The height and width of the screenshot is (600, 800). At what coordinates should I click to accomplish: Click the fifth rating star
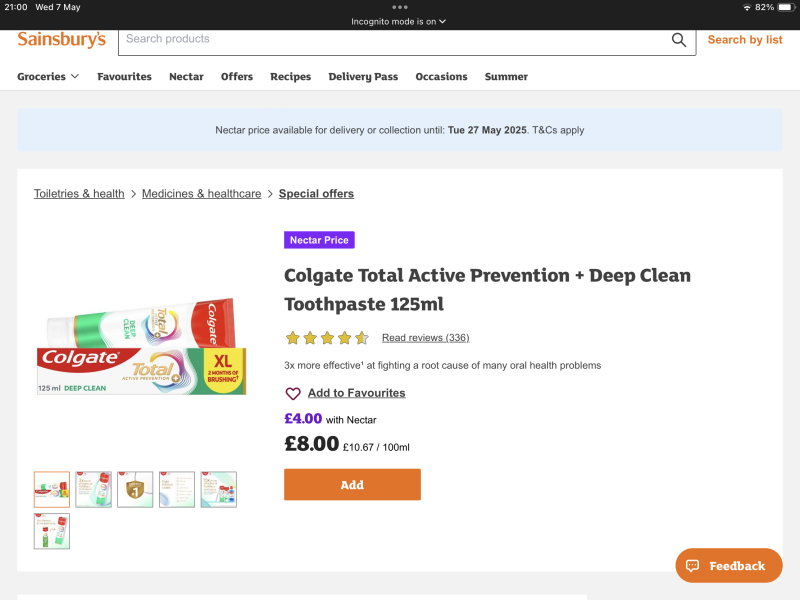362,338
